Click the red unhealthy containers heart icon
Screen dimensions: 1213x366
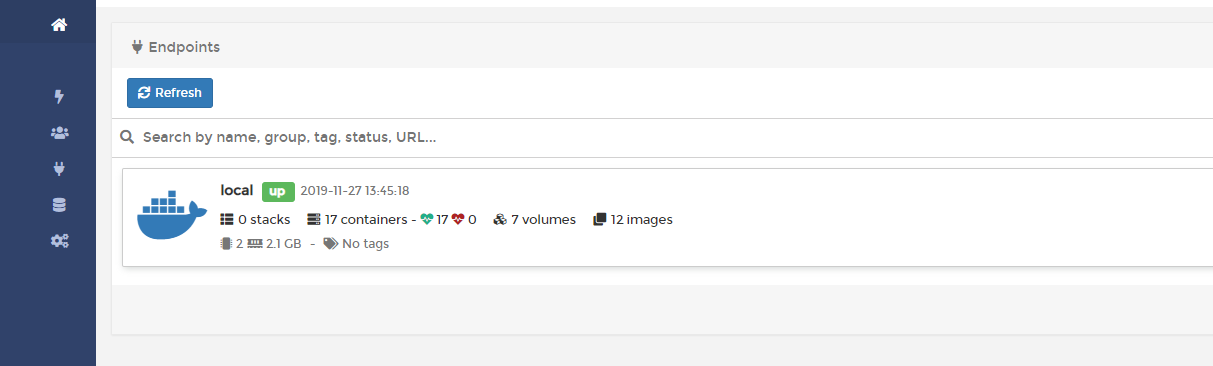pyautogui.click(x=458, y=219)
